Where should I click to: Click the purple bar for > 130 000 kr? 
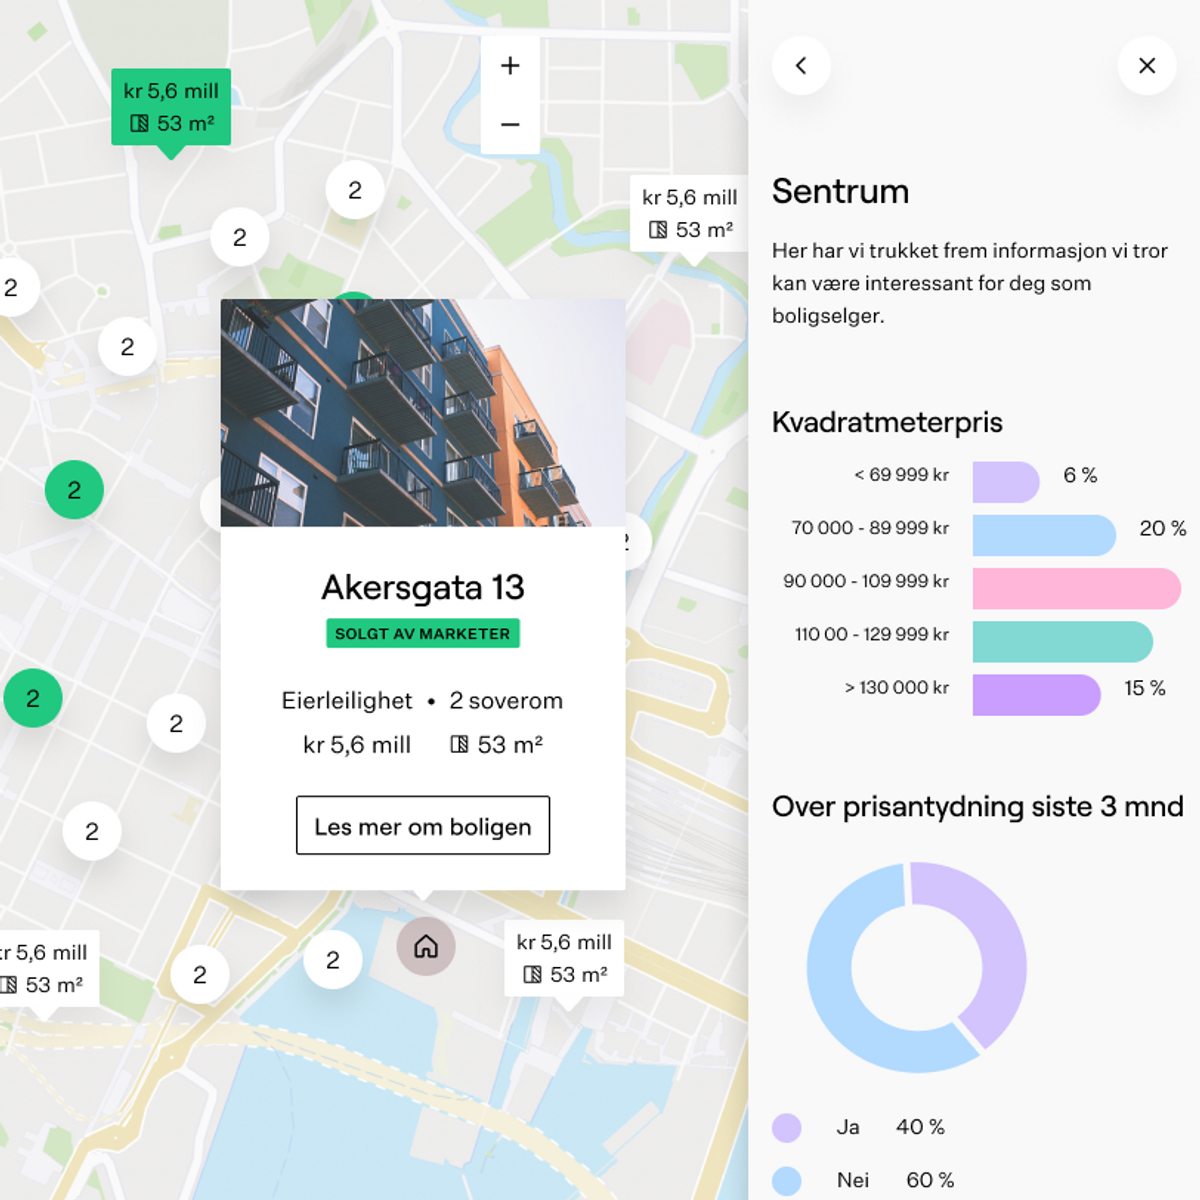pyautogui.click(x=1037, y=695)
